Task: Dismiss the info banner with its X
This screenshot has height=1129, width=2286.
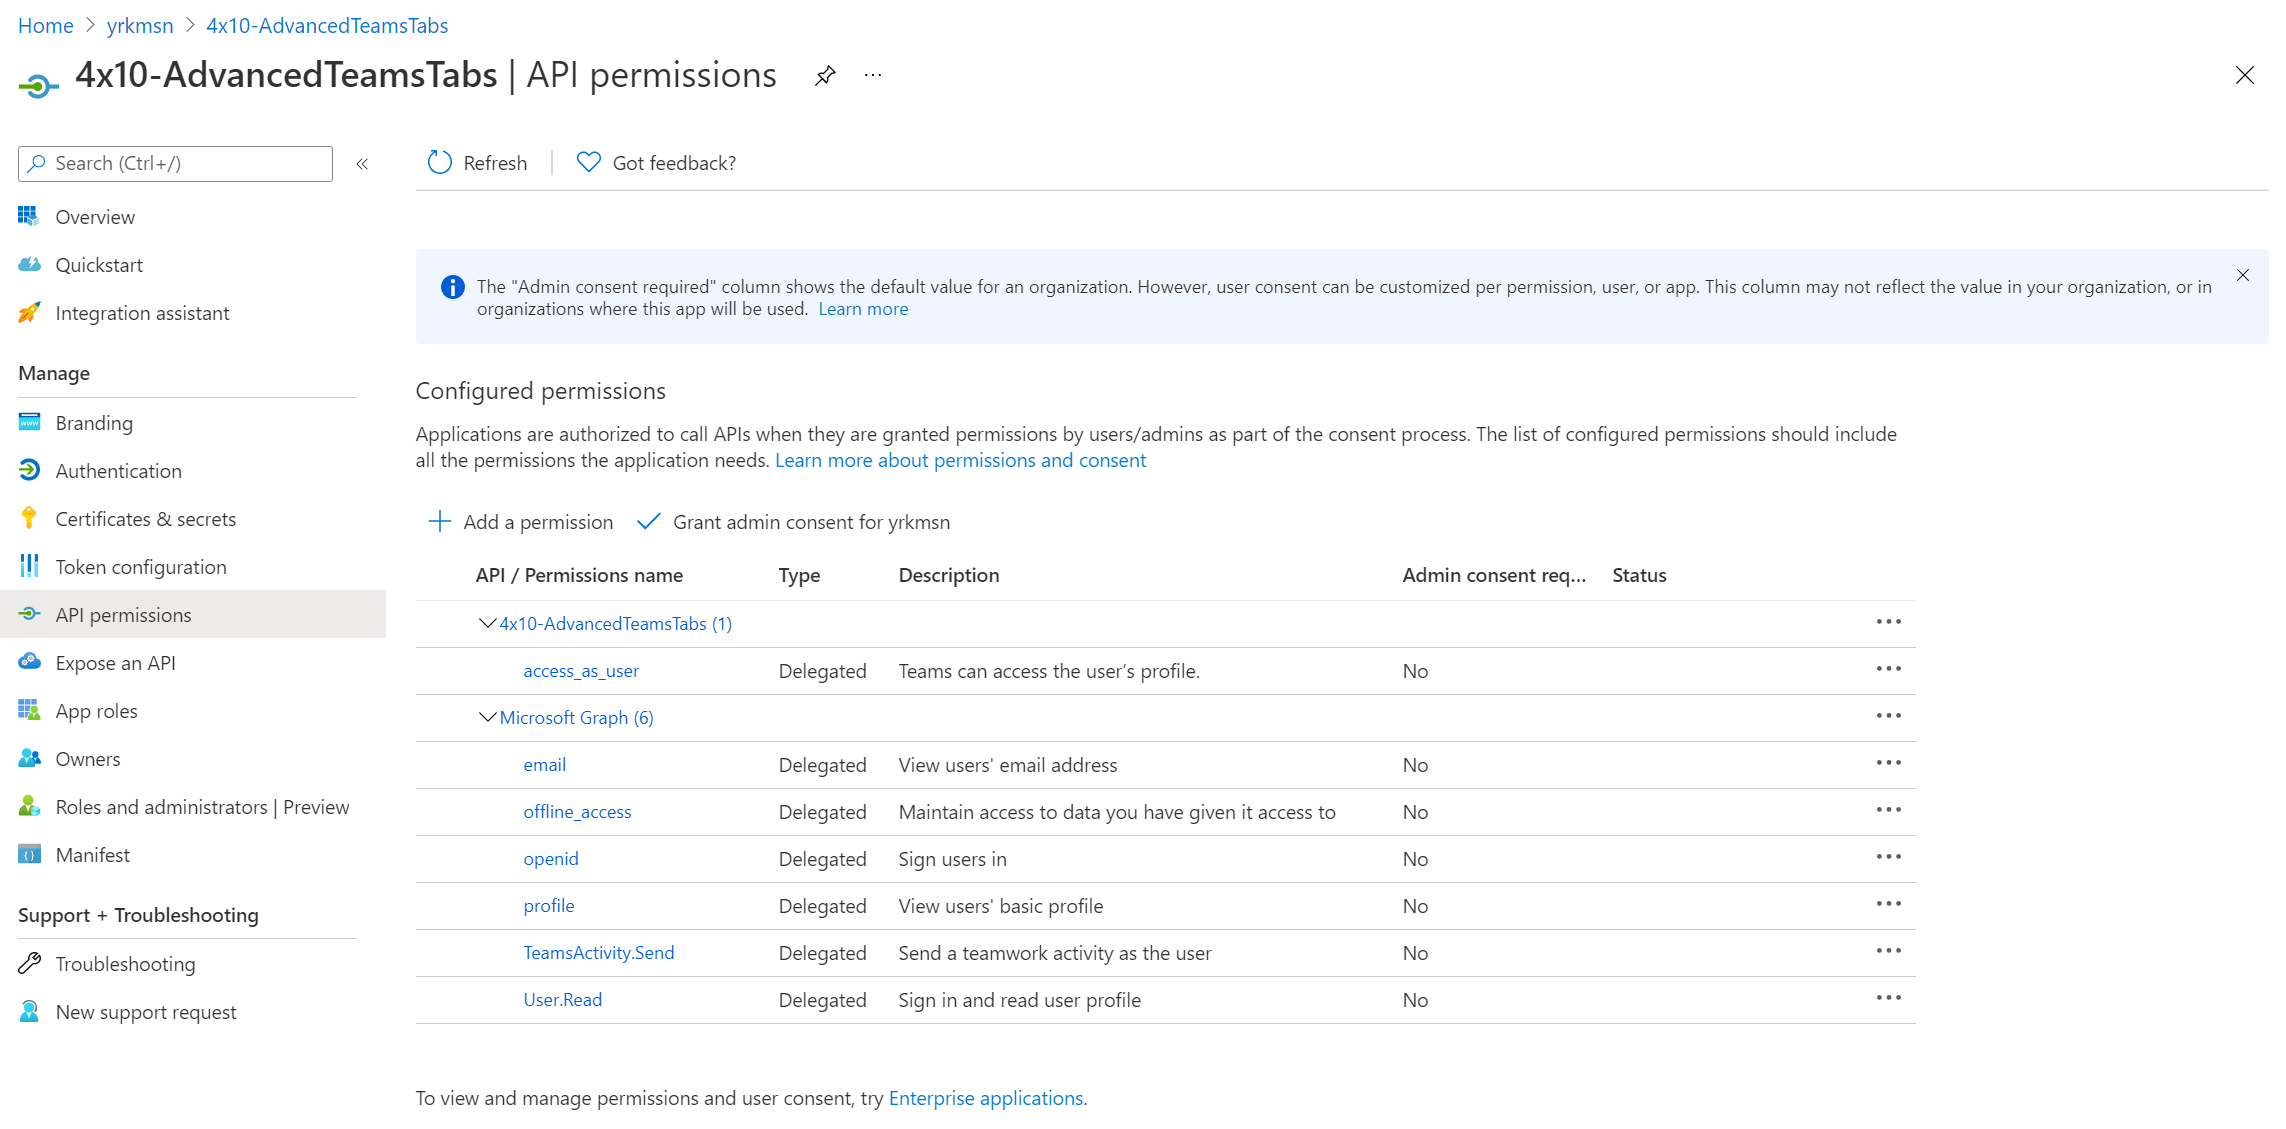Action: [2243, 275]
